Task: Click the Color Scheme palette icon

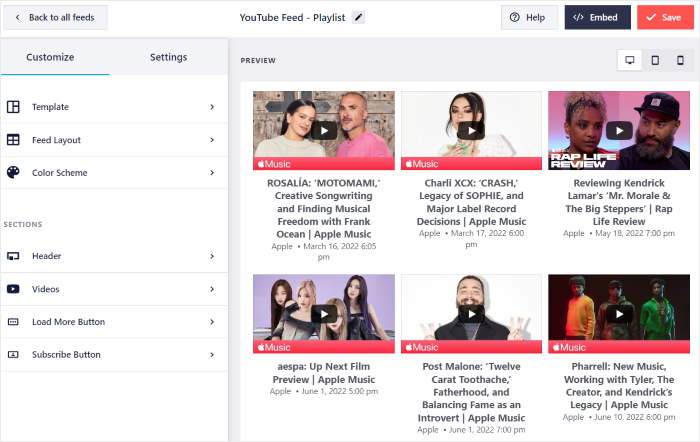Action: [x=13, y=172]
